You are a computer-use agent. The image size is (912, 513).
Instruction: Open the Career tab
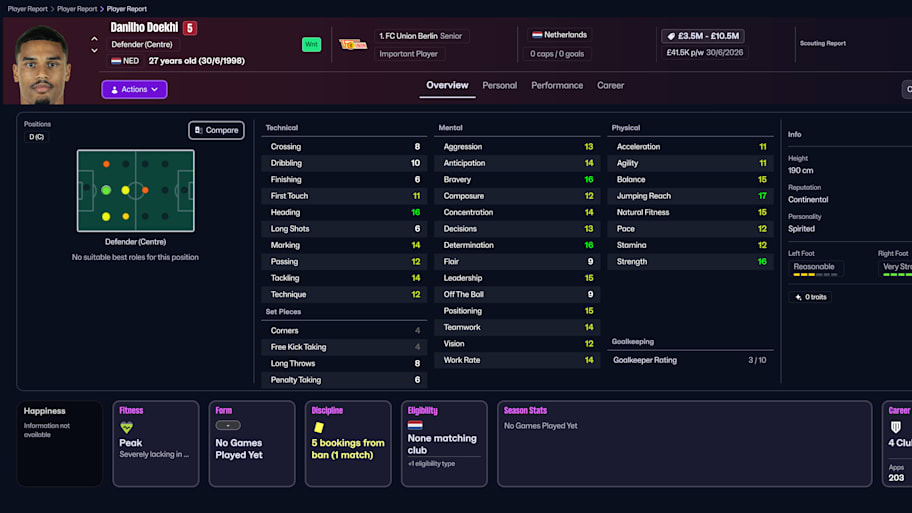pyautogui.click(x=610, y=86)
